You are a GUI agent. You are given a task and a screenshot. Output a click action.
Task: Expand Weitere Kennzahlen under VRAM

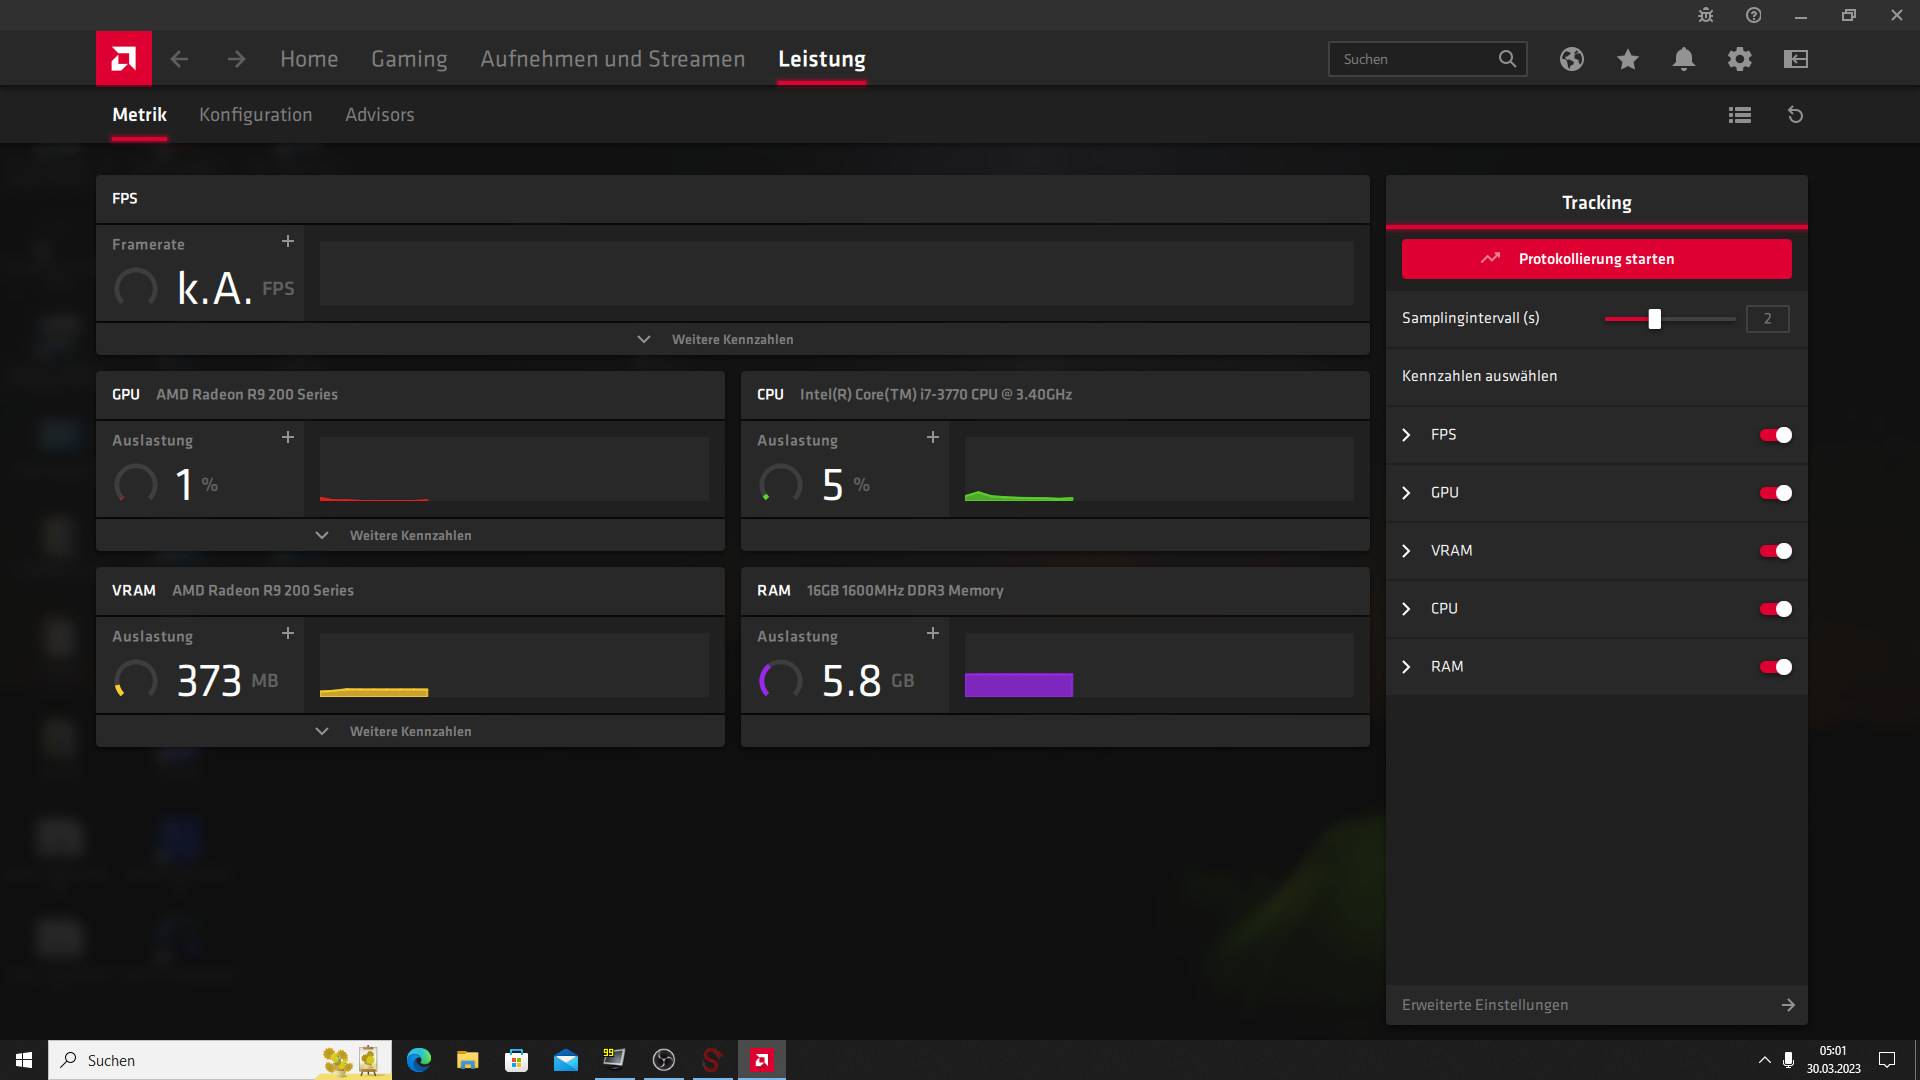(410, 731)
